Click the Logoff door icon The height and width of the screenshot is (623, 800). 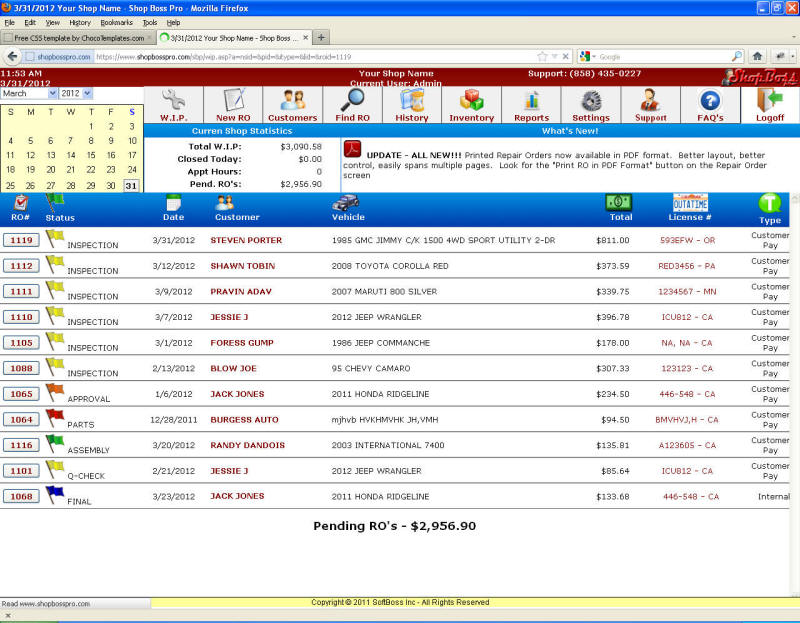(769, 100)
